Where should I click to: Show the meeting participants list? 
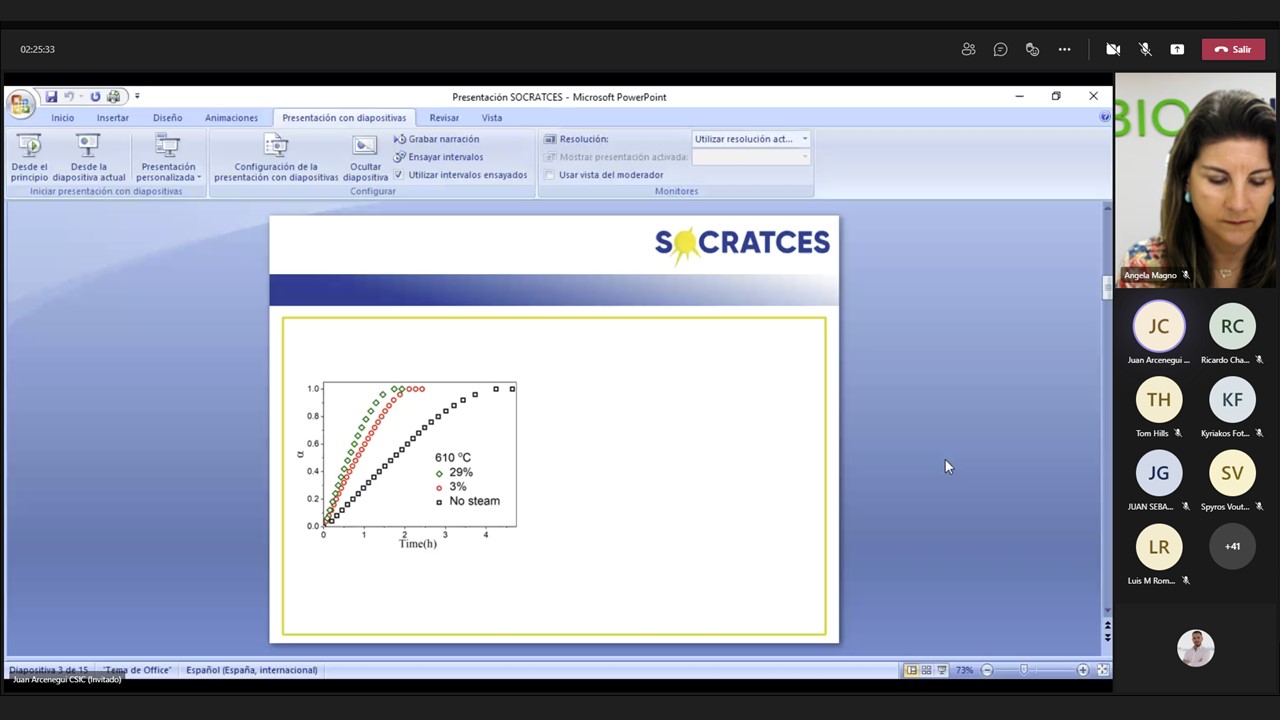point(968,49)
